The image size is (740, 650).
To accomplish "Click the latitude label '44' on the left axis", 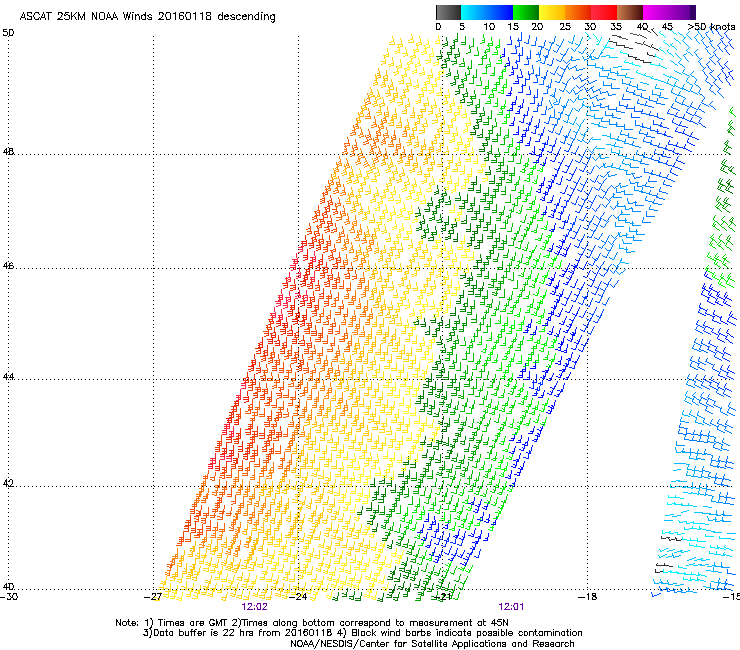I will [8, 377].
